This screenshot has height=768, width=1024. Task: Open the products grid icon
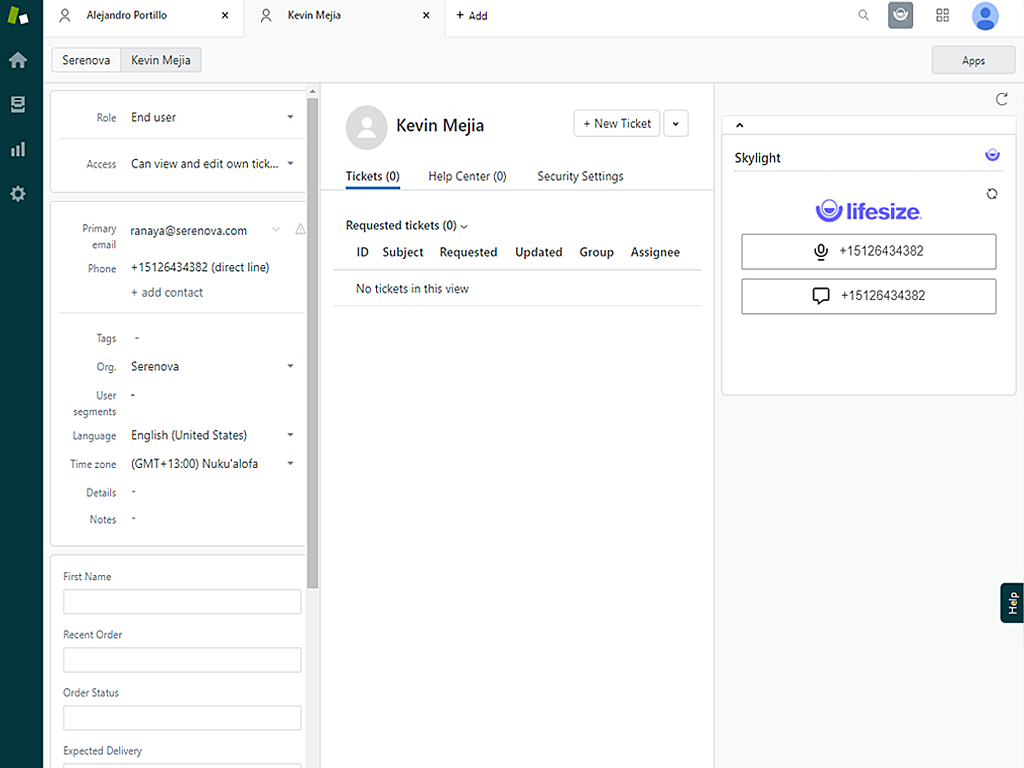tap(942, 16)
